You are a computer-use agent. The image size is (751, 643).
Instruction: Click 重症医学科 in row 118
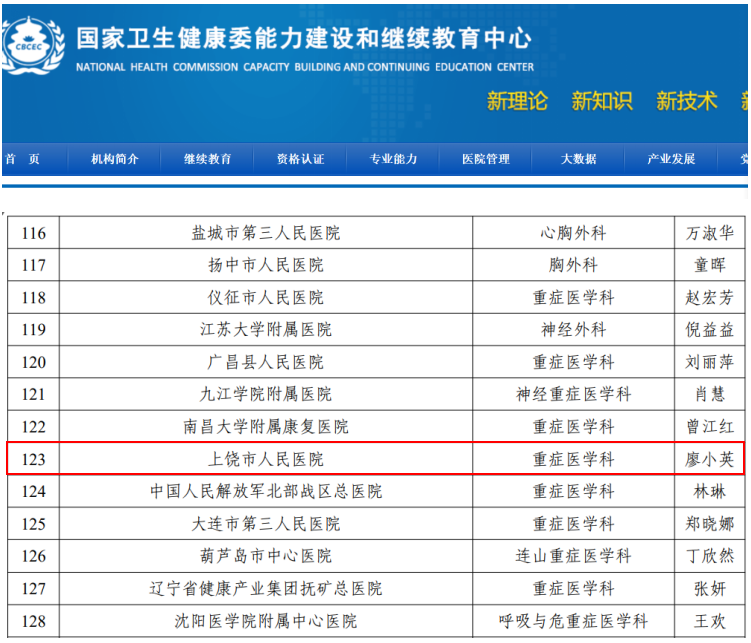[573, 297]
